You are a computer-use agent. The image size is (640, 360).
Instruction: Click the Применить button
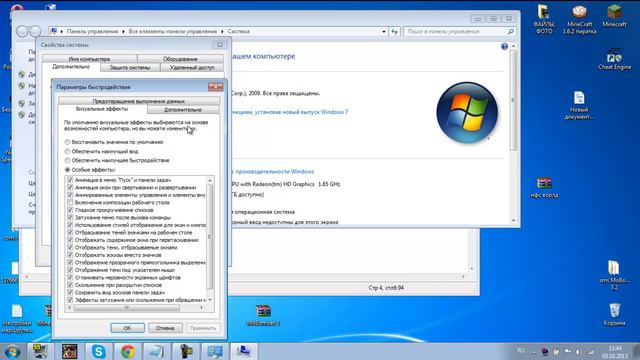(x=202, y=328)
